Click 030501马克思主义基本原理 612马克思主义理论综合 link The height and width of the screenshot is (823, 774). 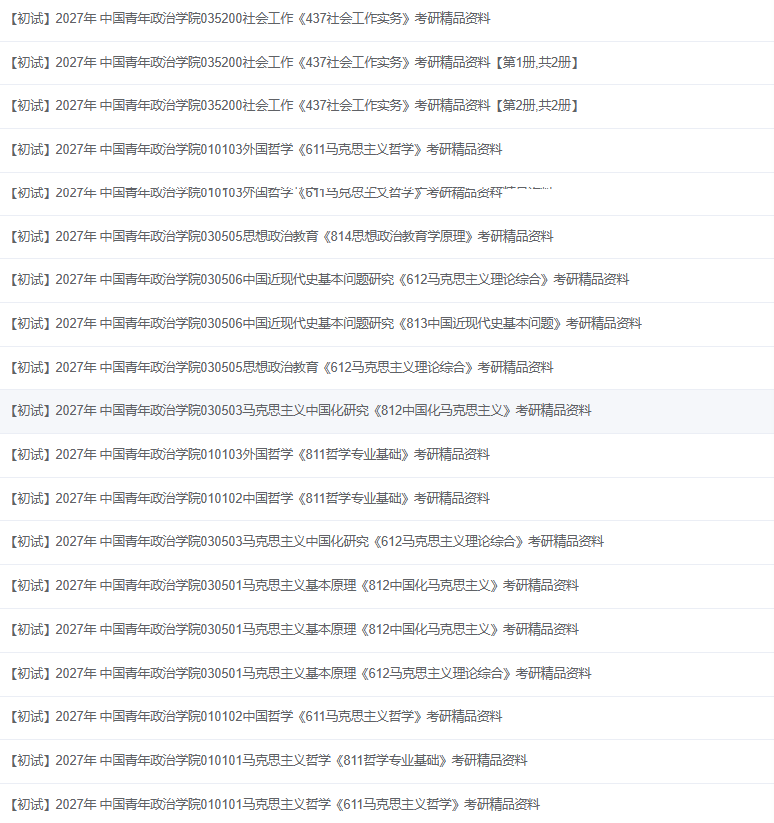[x=300, y=673]
